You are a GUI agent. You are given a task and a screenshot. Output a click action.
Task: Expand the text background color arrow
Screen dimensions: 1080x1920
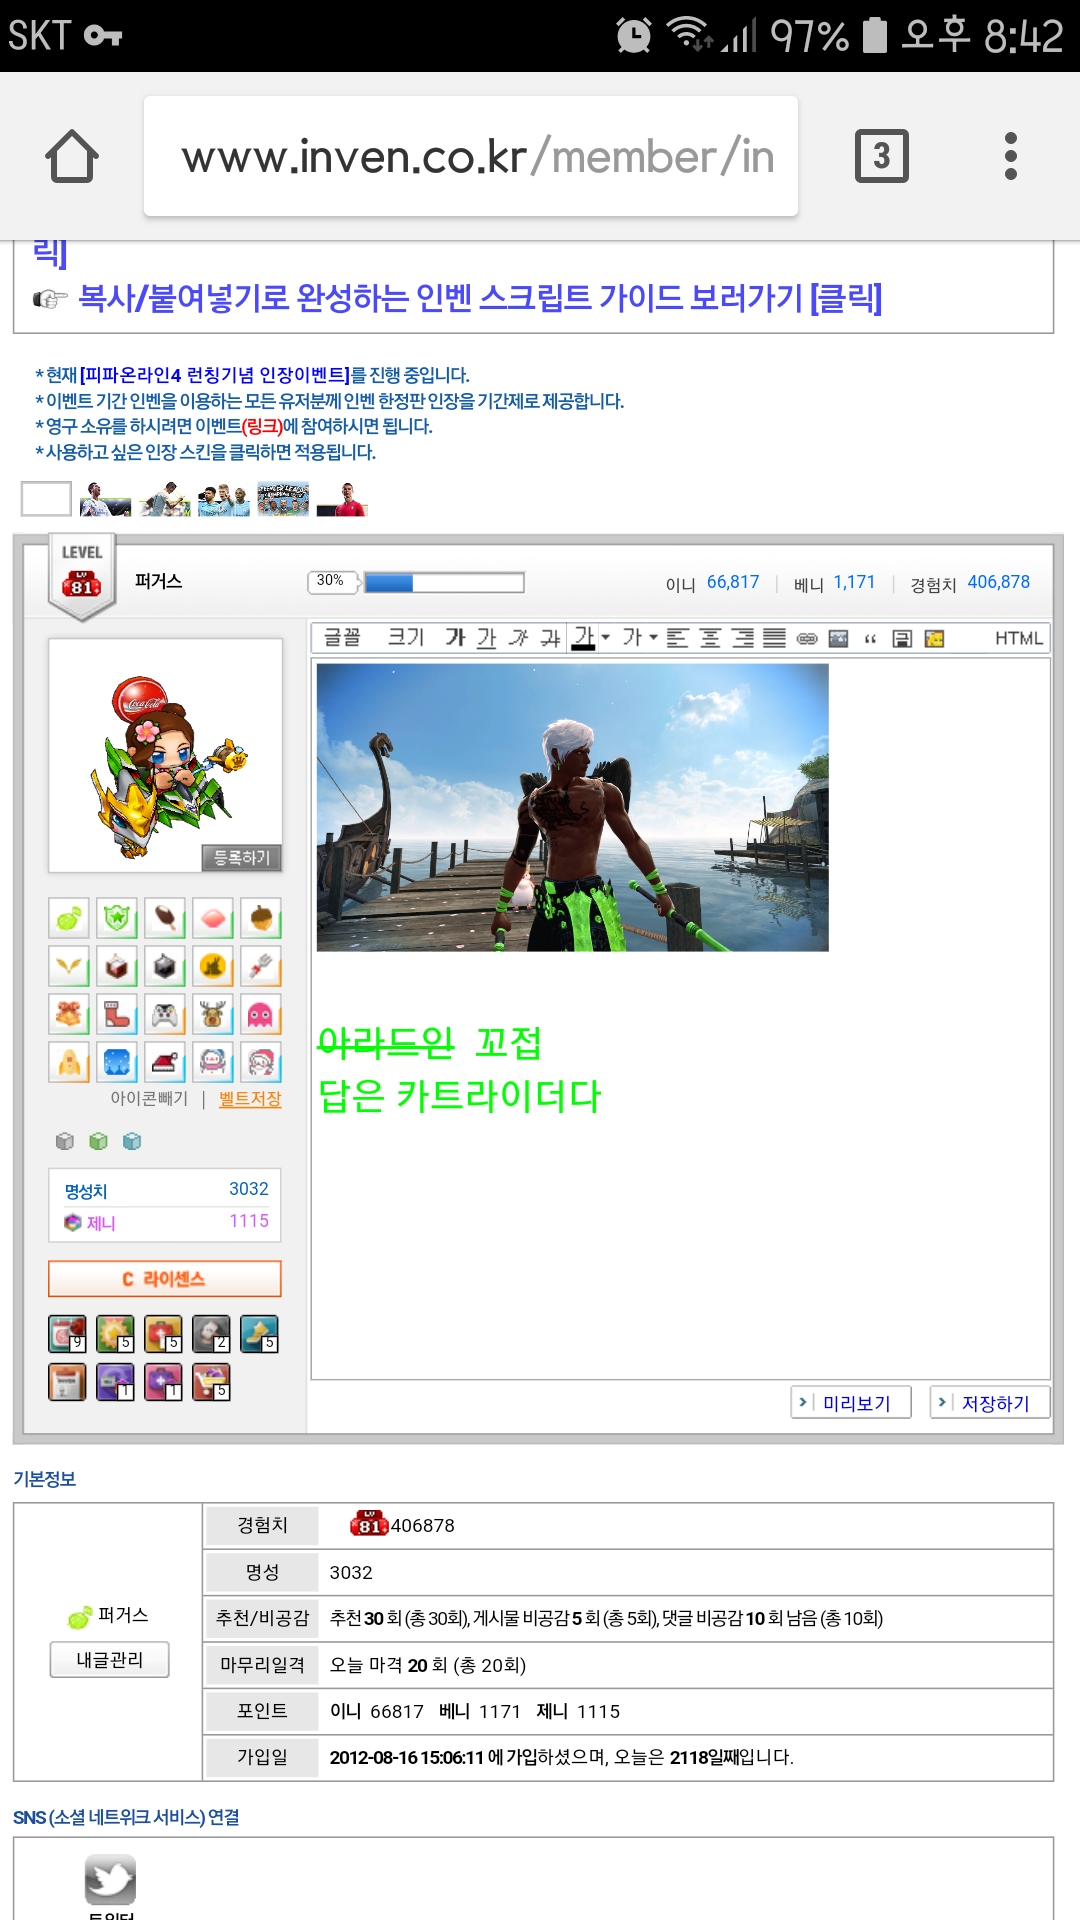[654, 638]
